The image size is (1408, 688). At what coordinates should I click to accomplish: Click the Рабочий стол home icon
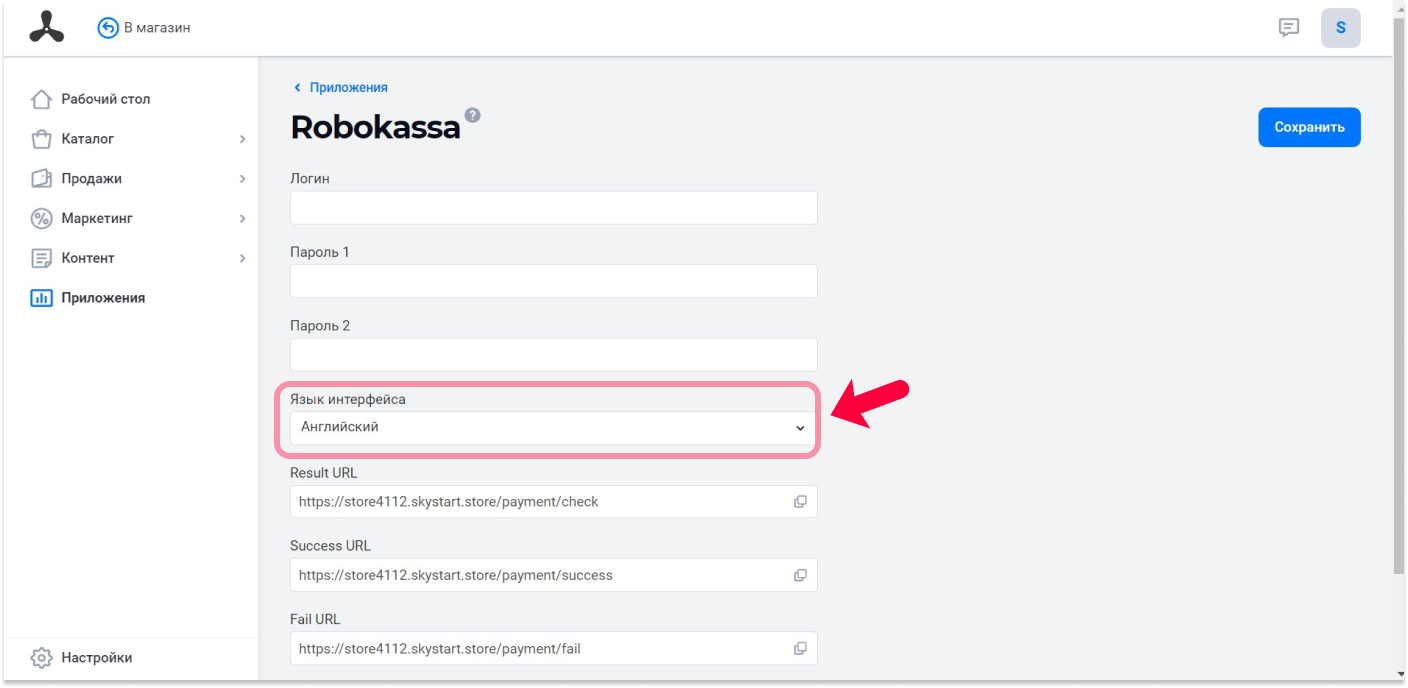(41, 99)
